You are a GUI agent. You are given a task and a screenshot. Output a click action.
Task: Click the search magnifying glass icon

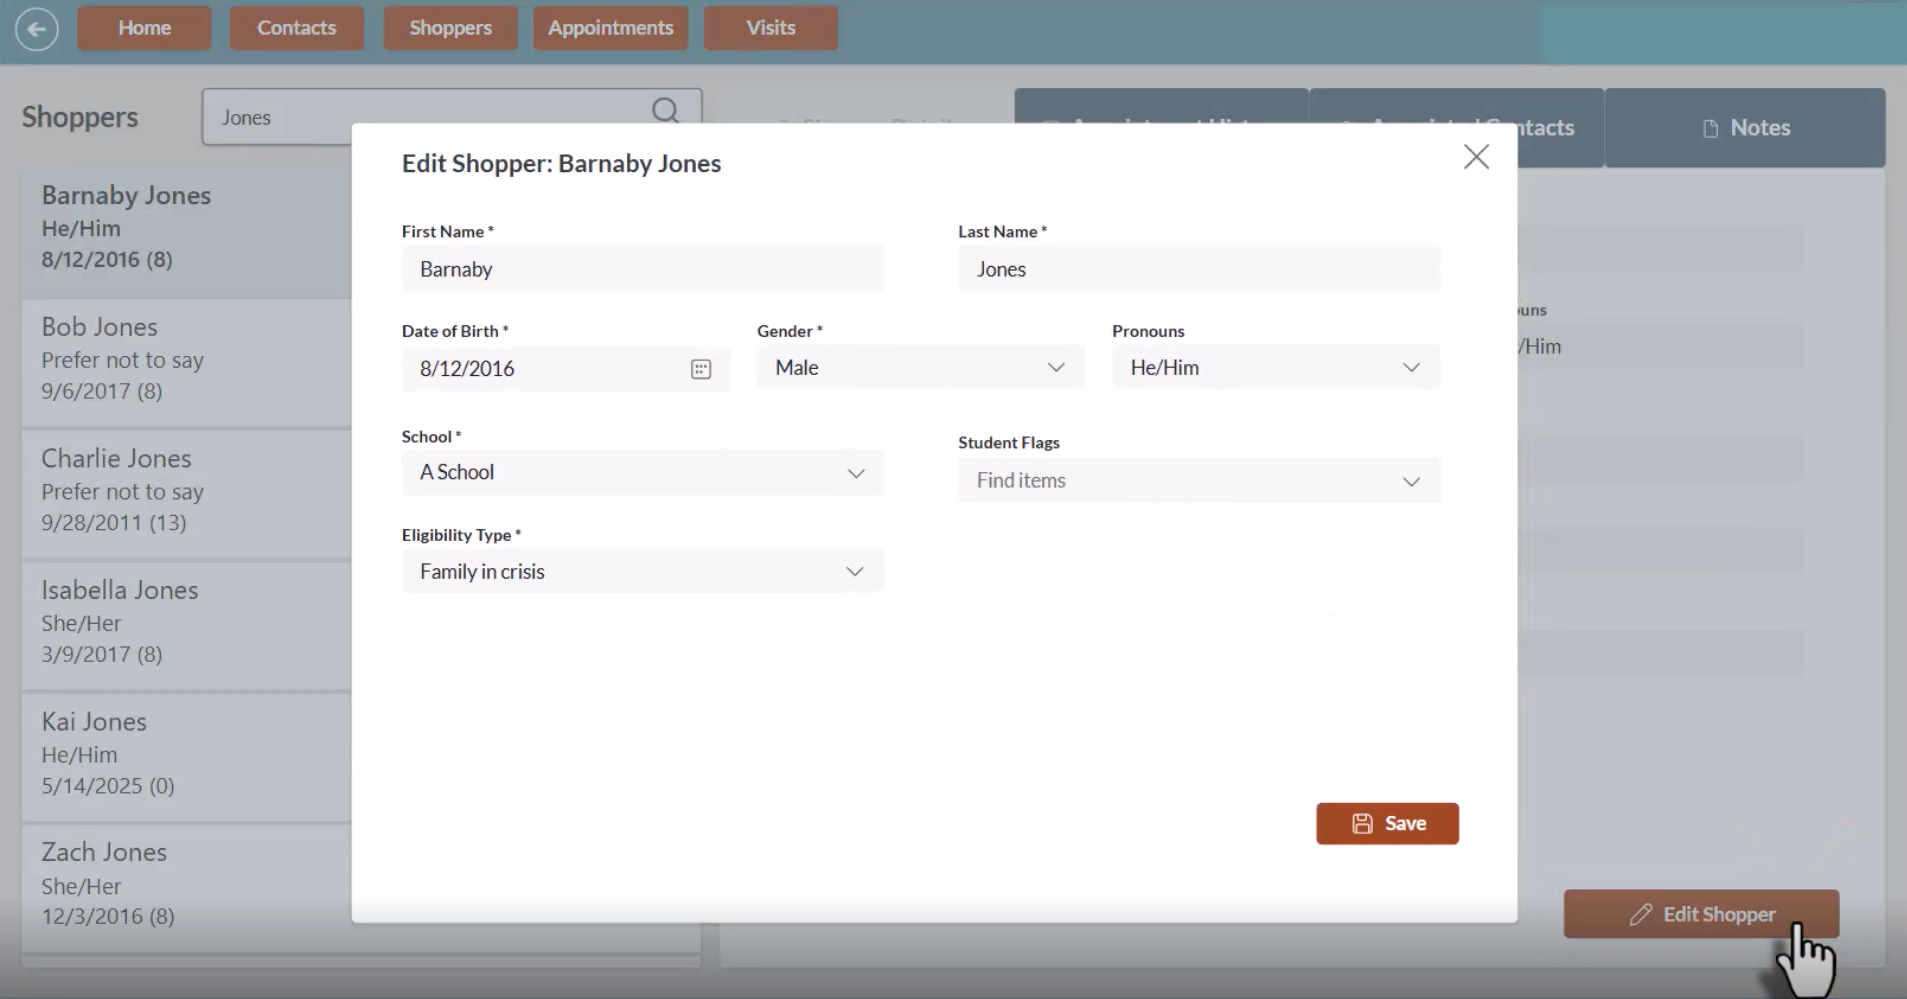pos(665,111)
